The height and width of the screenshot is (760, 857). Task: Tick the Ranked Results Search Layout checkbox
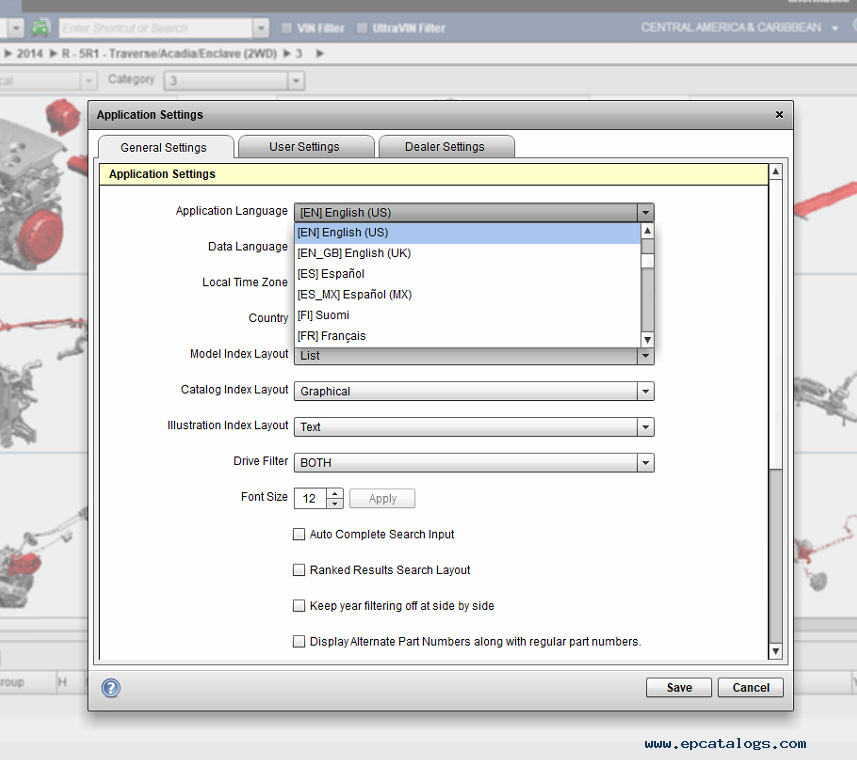click(x=299, y=570)
